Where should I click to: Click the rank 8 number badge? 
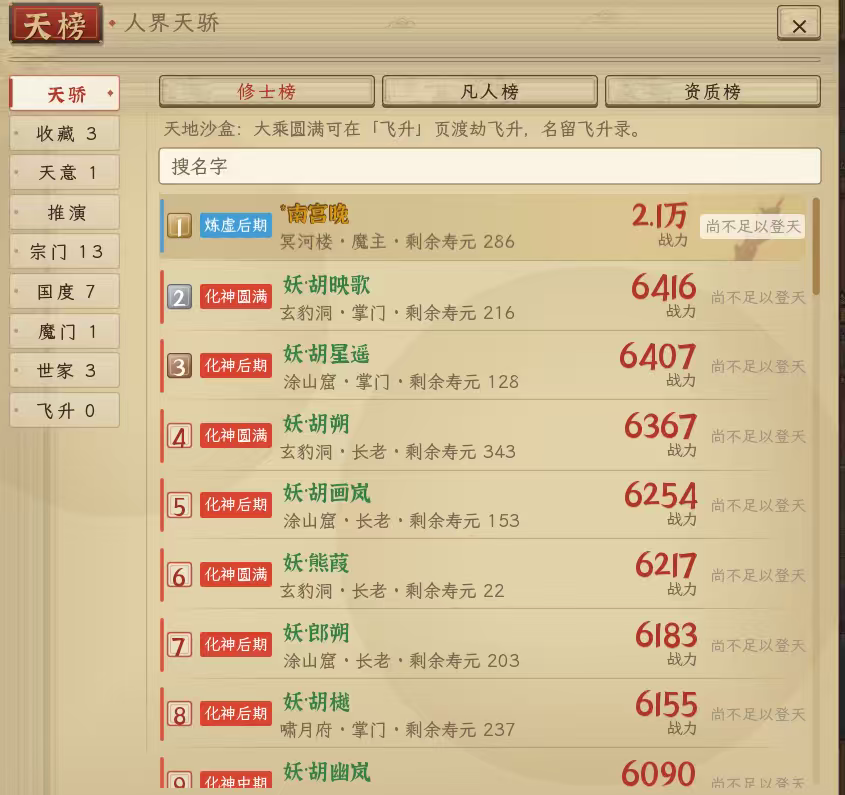tap(179, 714)
